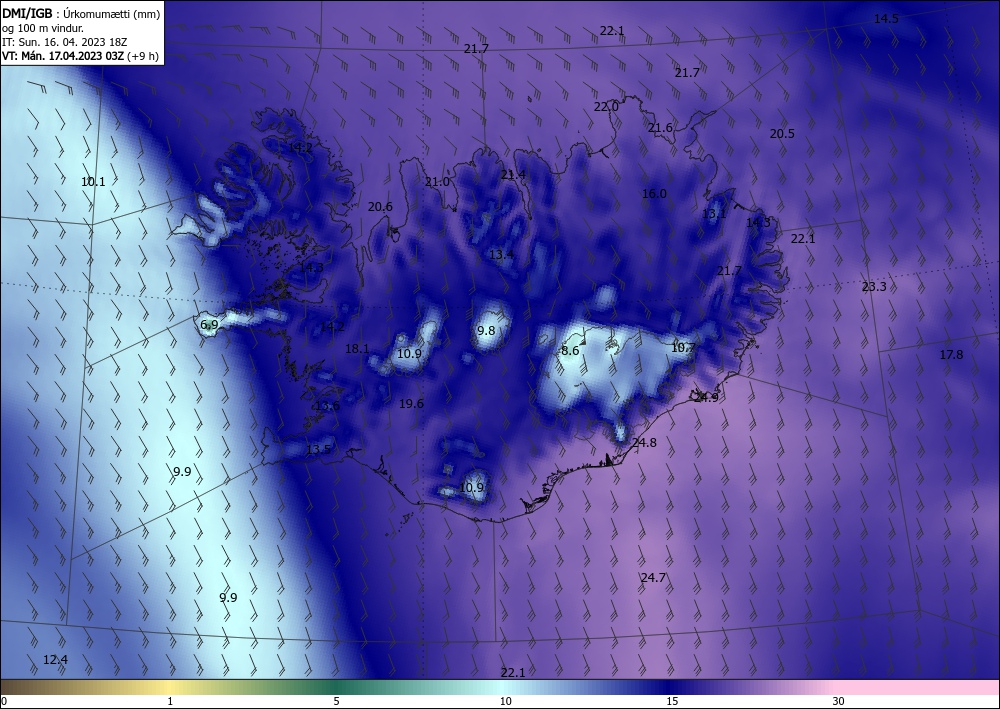The height and width of the screenshot is (709, 1000).
Task: Click the color scale tick label '5'
Action: point(336,701)
